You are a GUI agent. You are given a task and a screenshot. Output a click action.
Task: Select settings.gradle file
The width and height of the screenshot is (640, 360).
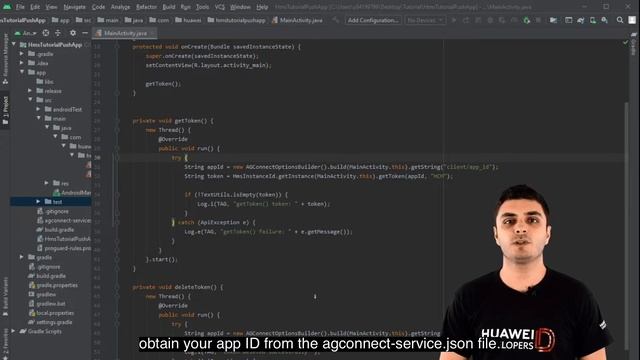tap(50, 322)
